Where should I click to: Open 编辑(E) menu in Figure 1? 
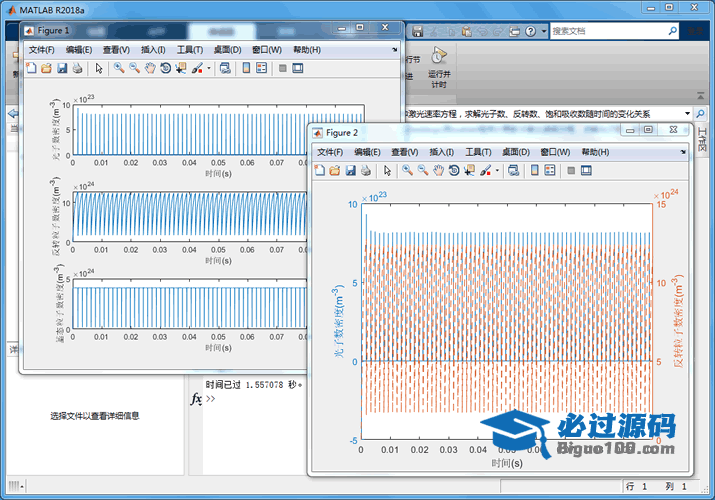(79, 50)
